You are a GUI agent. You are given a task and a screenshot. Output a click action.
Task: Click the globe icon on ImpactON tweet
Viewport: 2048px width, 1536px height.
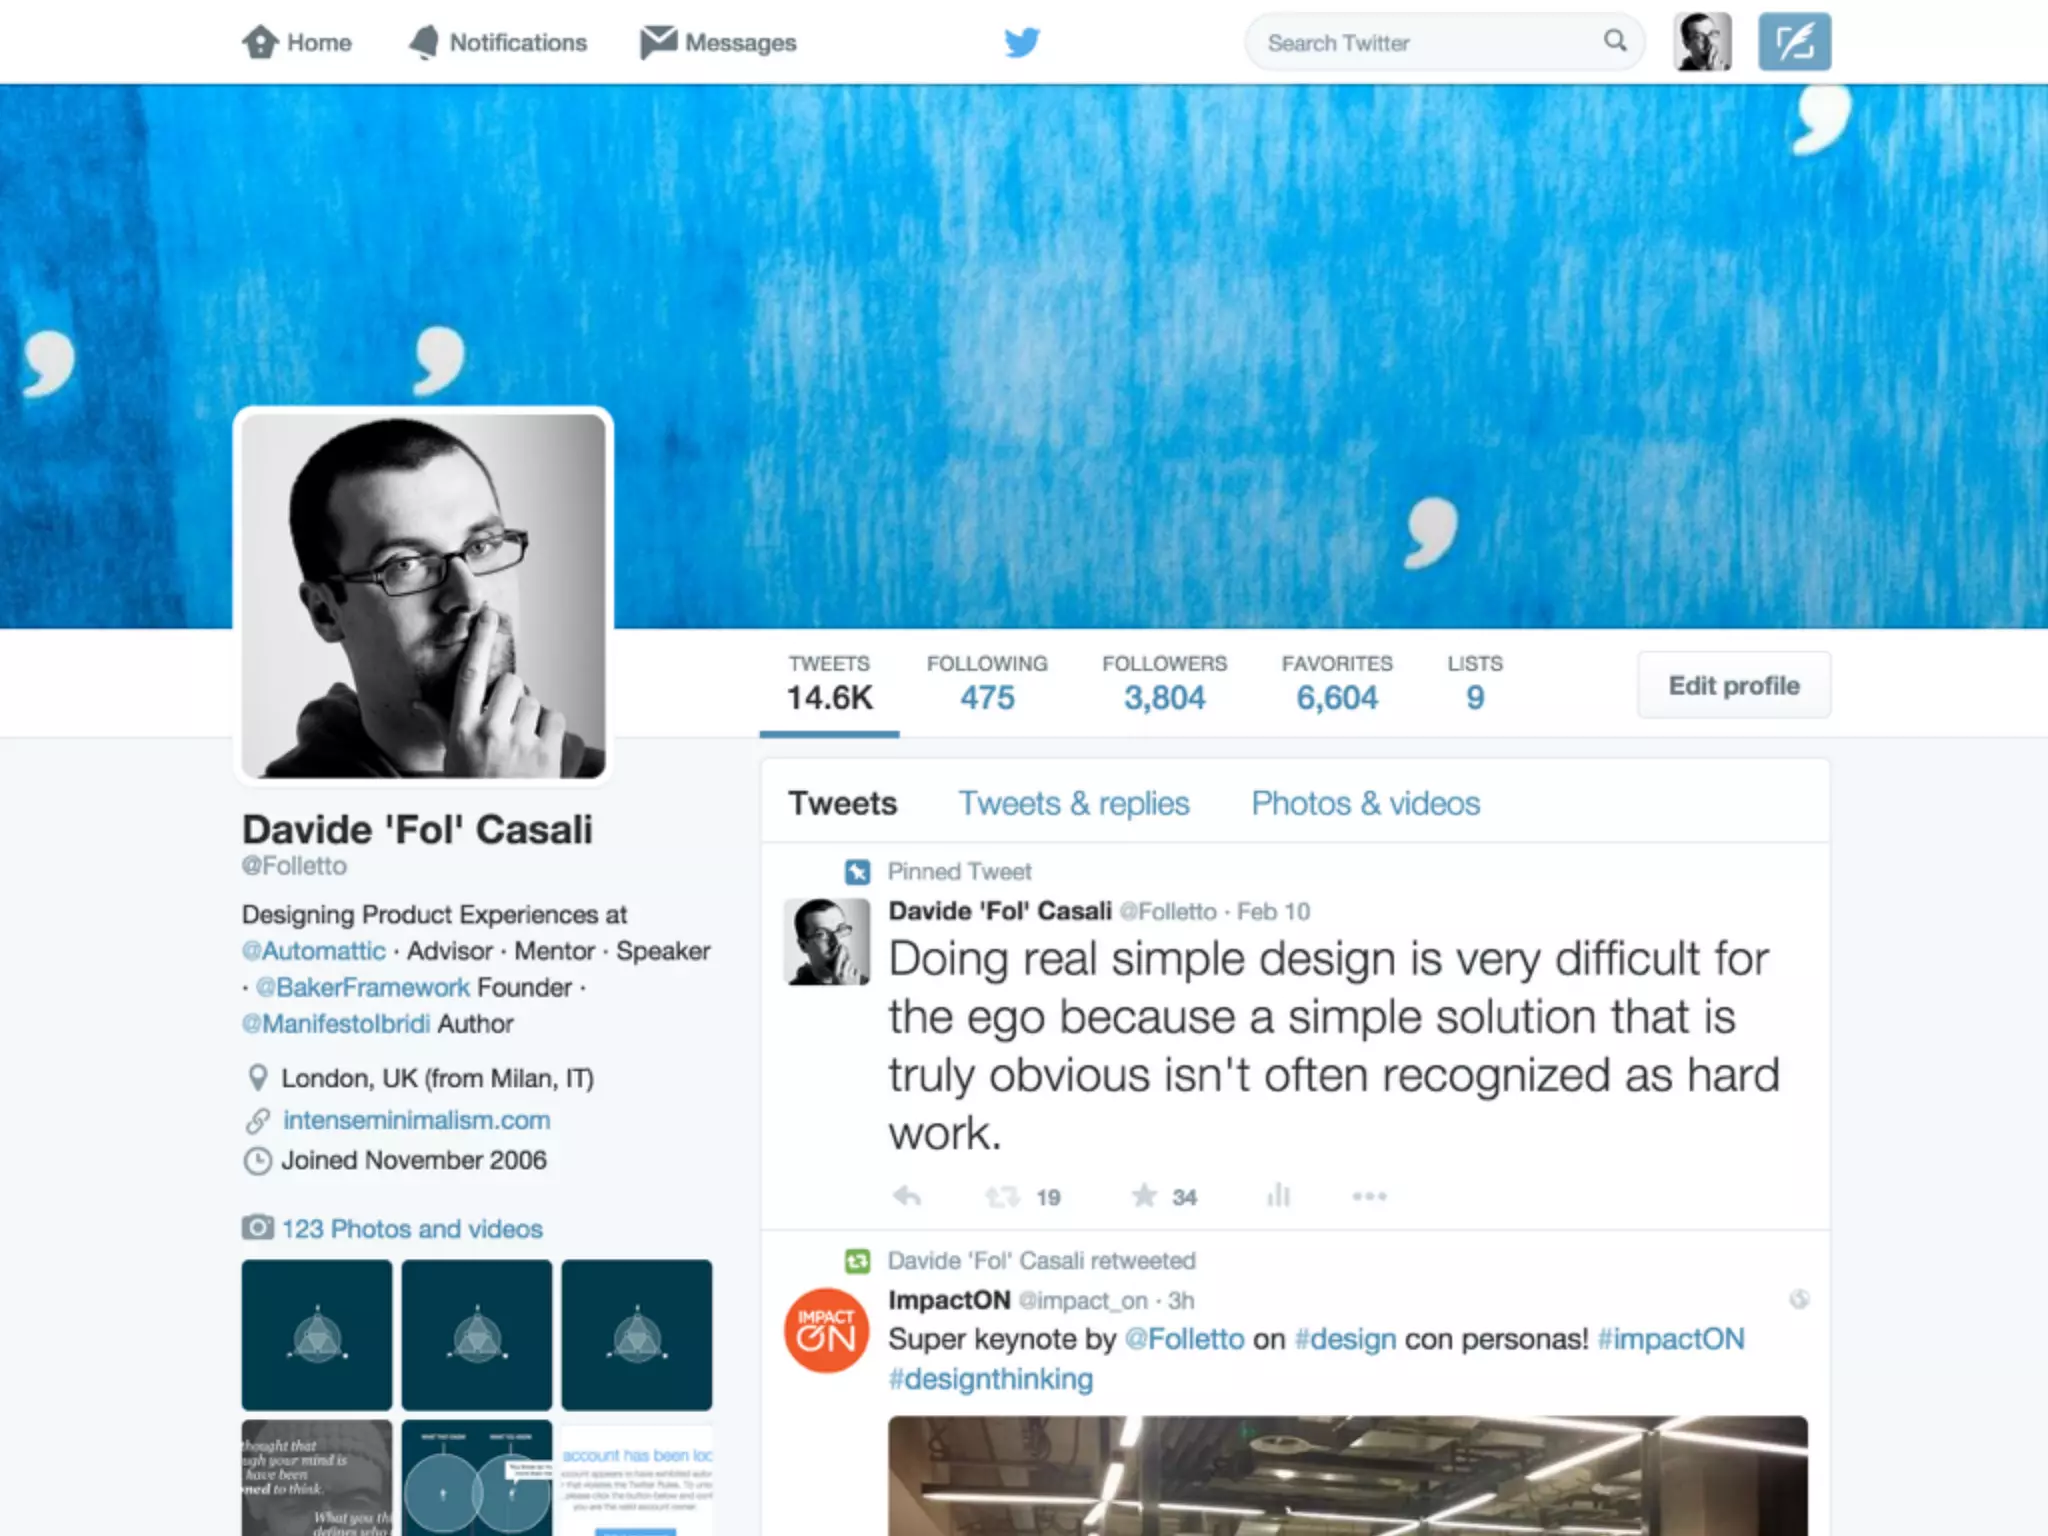pos(1799,1299)
